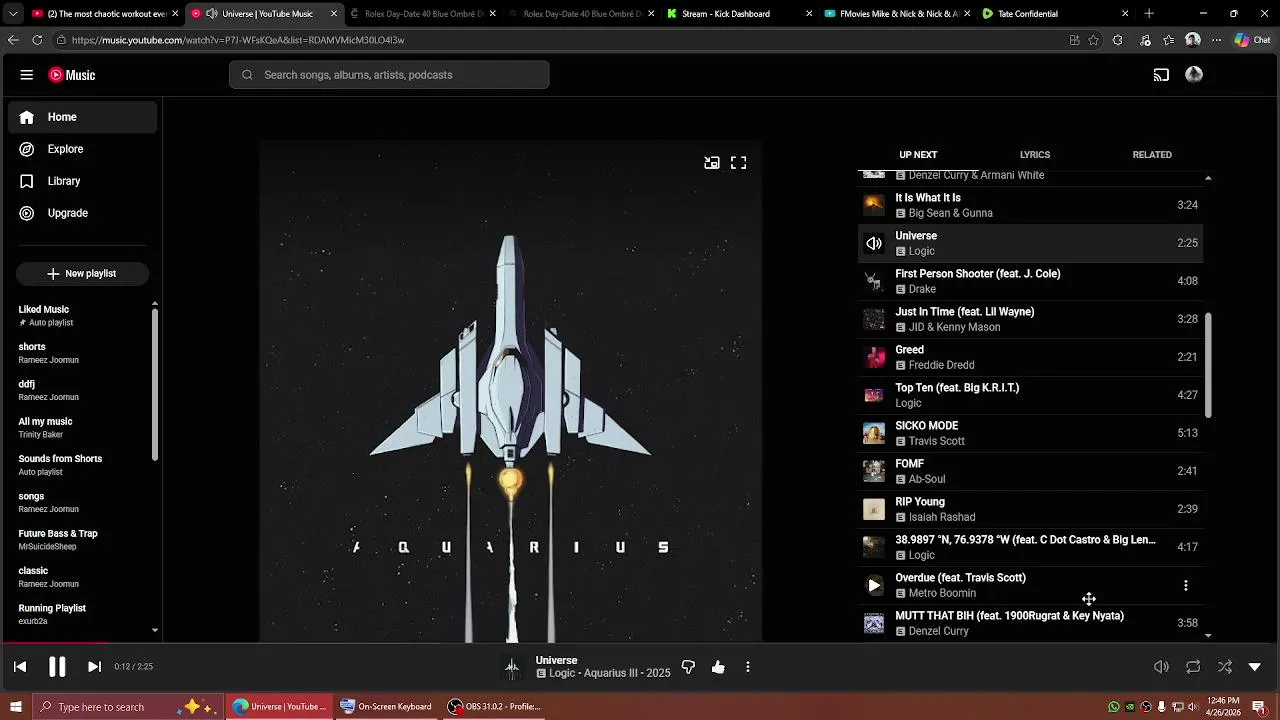This screenshot has width=1280, height=720.
Task: Open a new browser tab
Action: pyautogui.click(x=1149, y=14)
